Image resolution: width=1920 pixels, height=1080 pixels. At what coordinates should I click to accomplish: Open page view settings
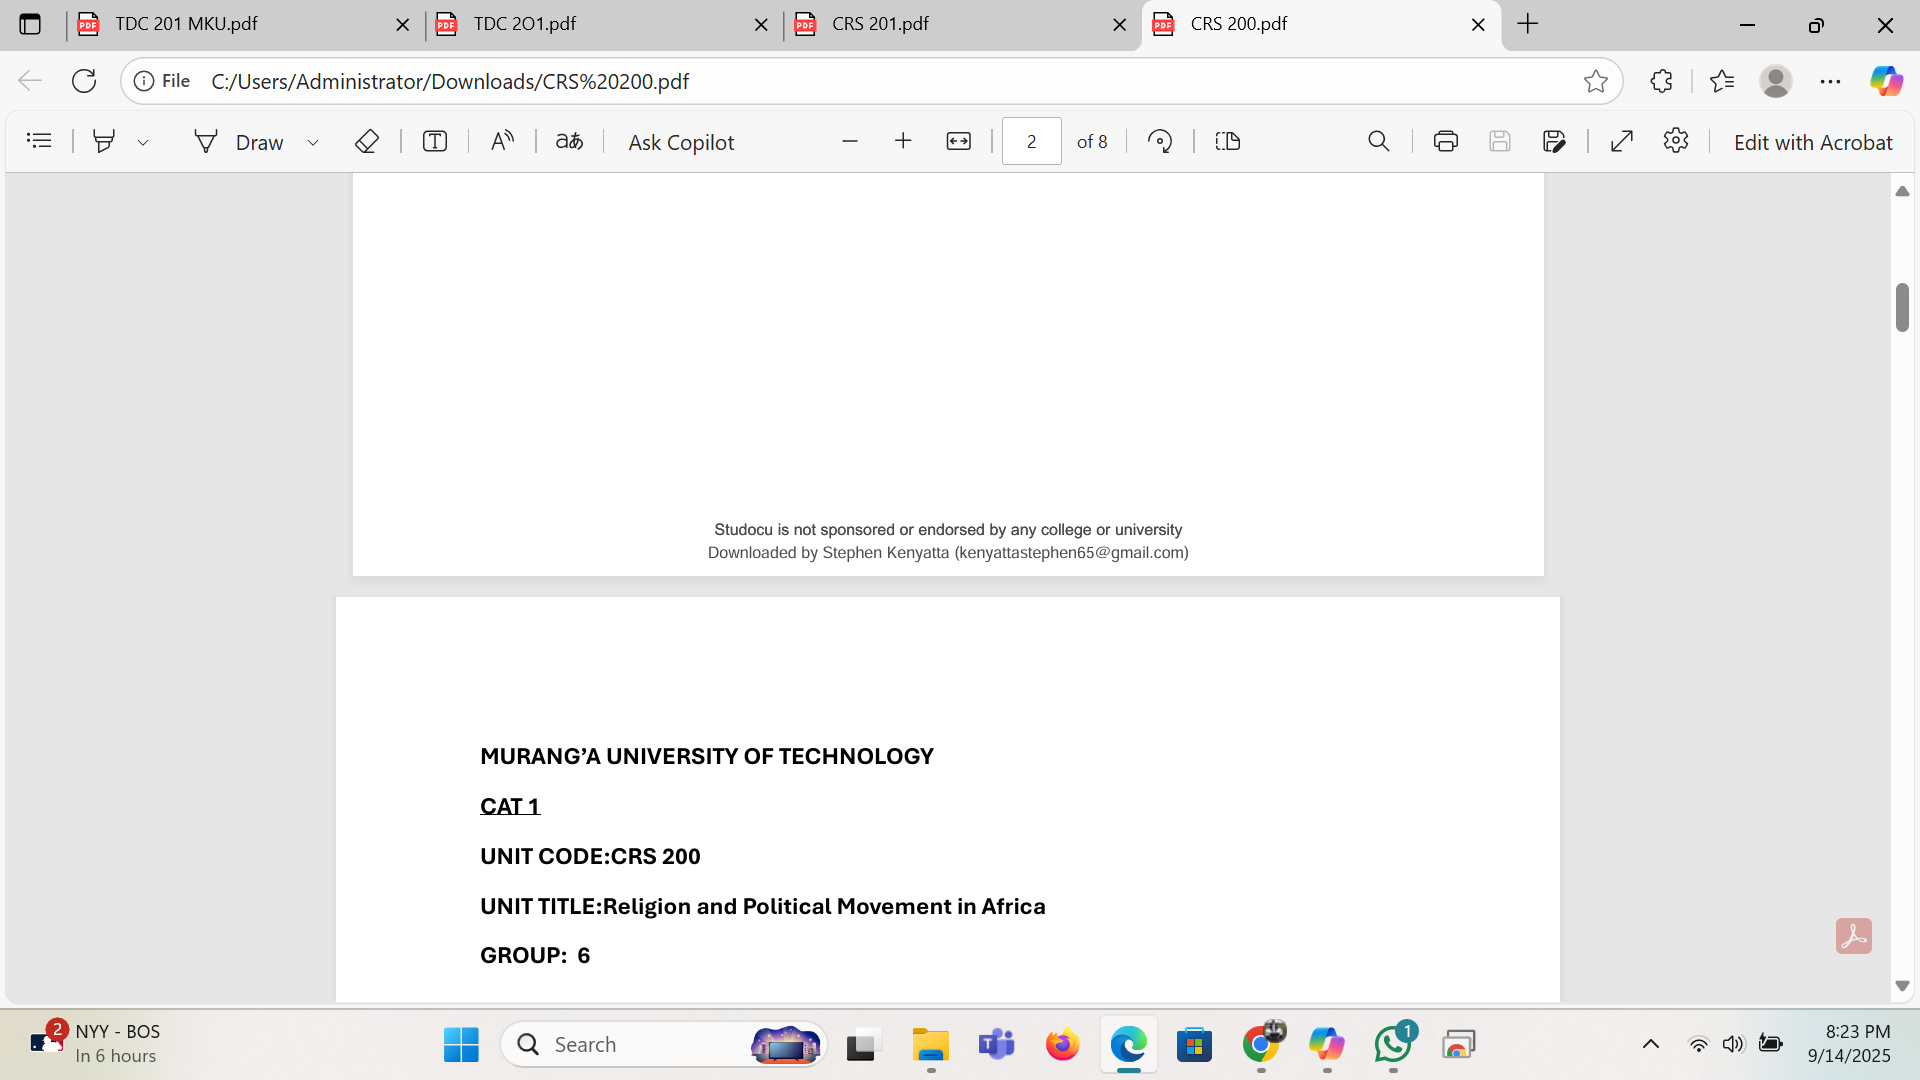[1227, 141]
